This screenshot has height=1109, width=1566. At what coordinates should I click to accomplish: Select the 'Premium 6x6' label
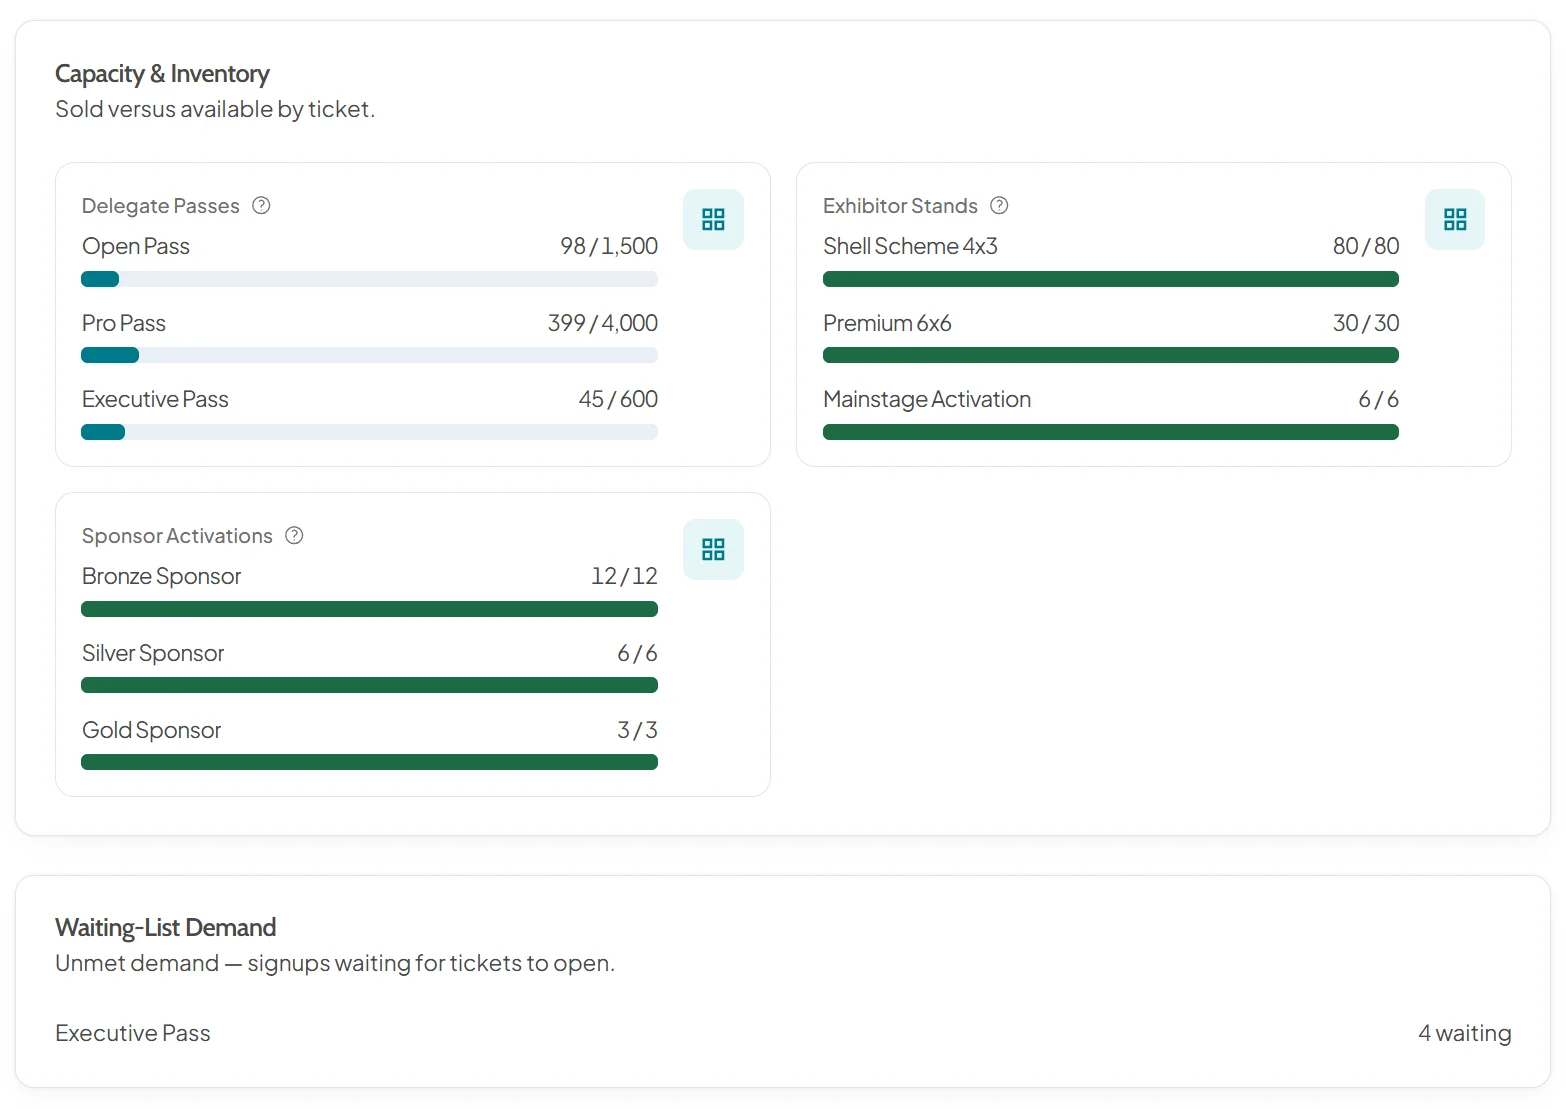887,323
